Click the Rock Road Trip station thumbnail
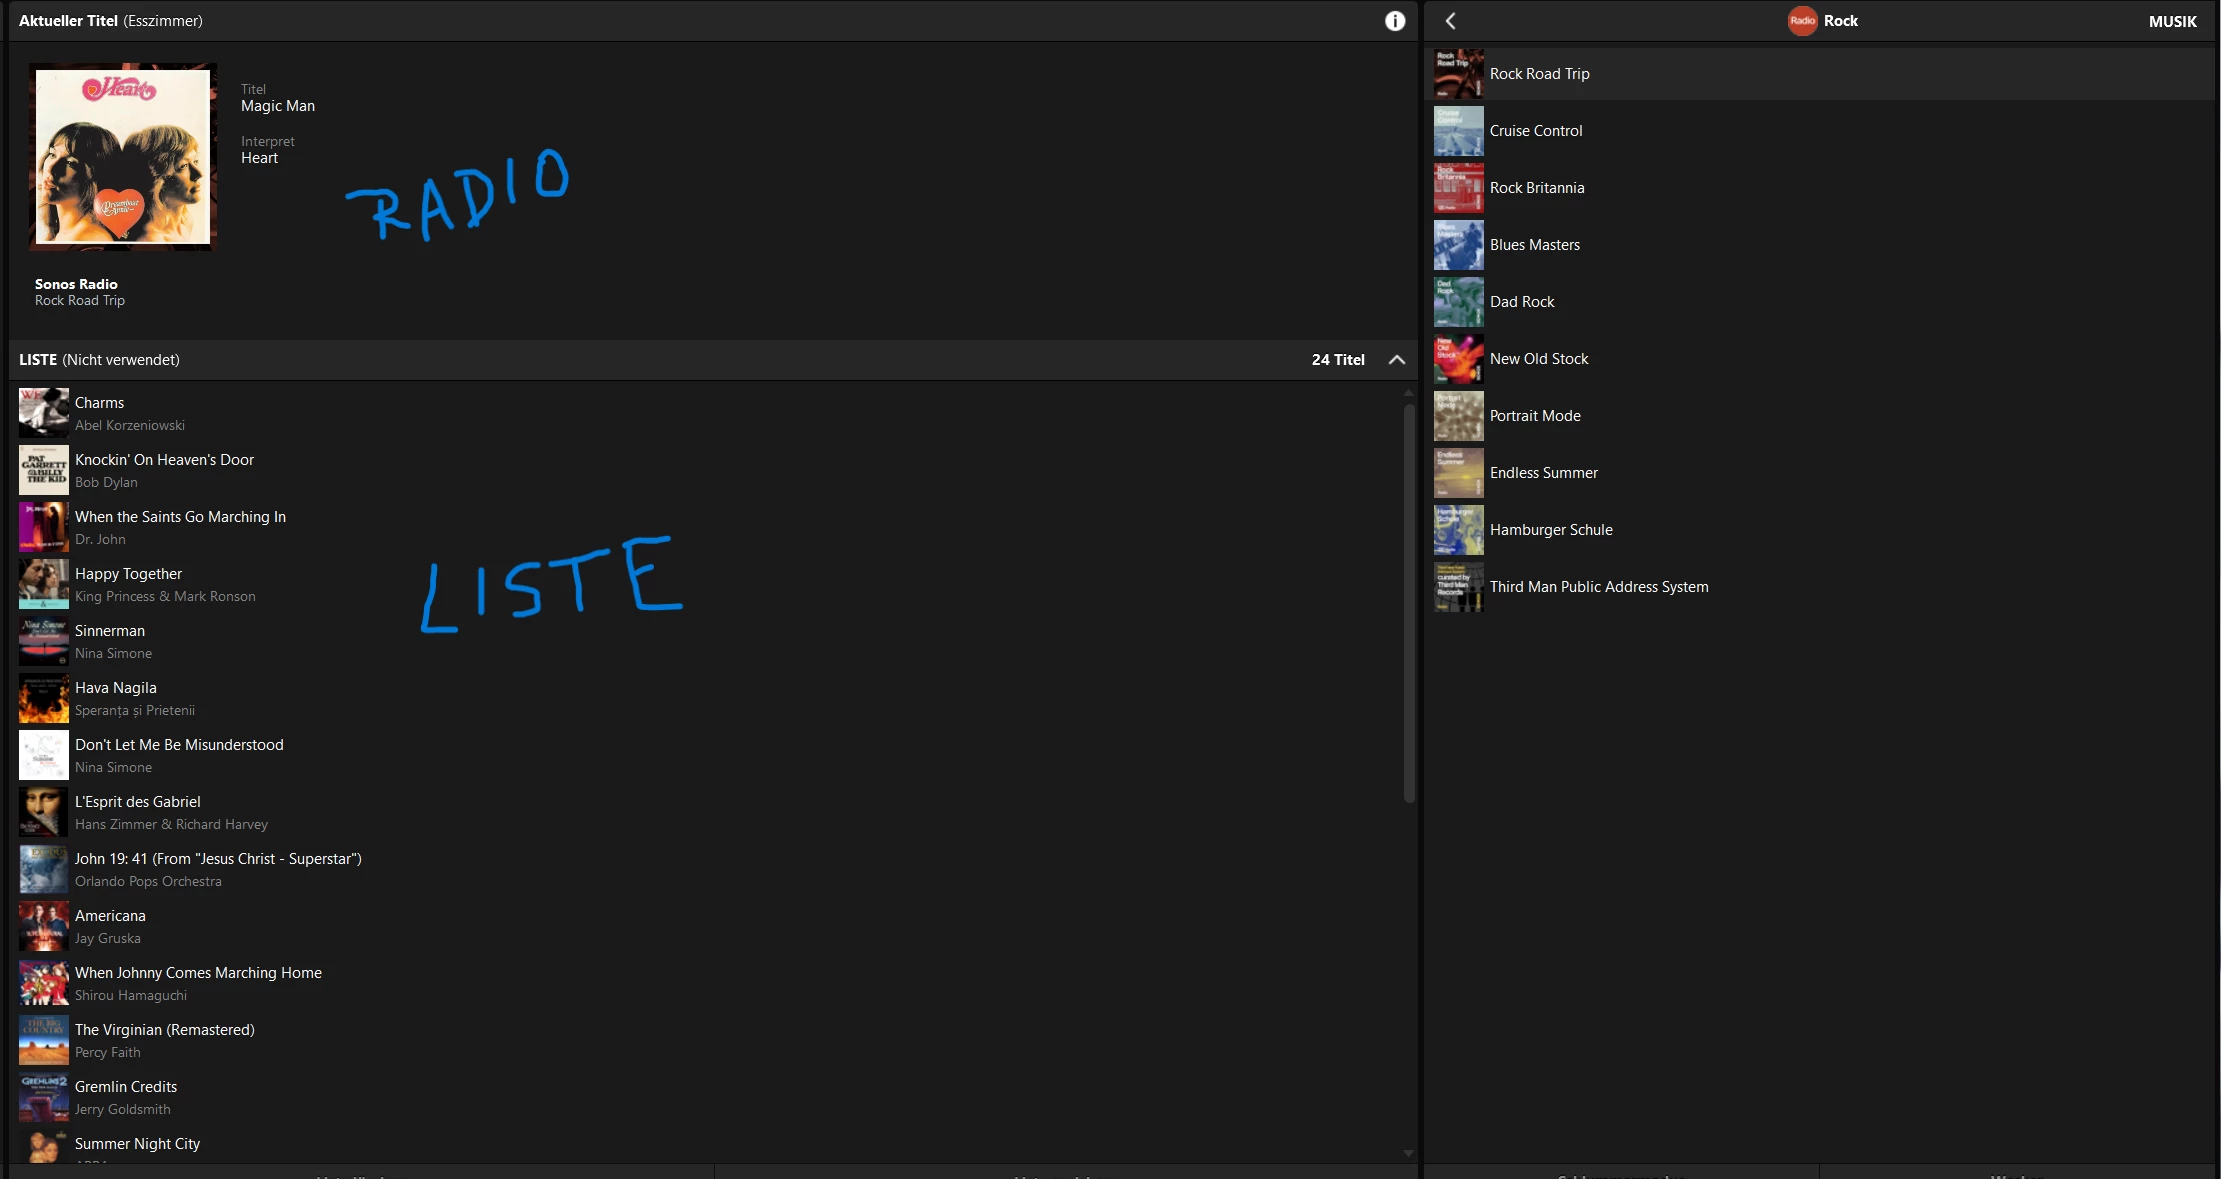Screen dimensions: 2221x1179 tap(1459, 74)
